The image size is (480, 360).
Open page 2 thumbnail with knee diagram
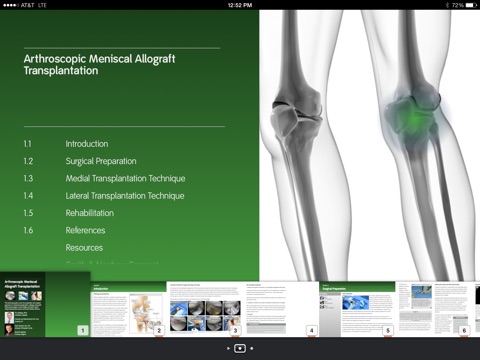[x=128, y=309]
